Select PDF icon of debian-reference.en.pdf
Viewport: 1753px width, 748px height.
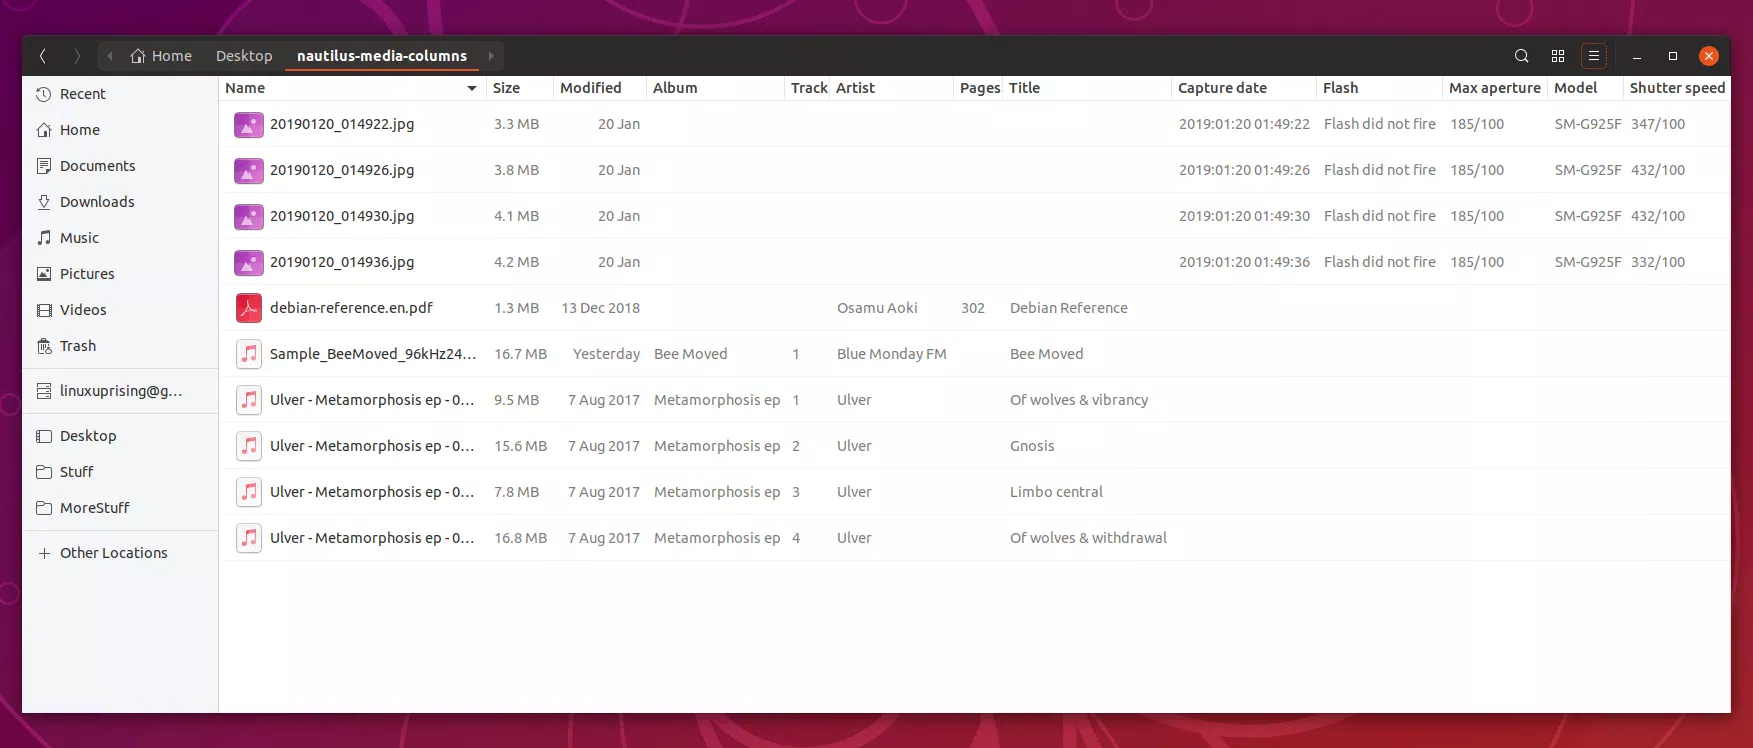coord(249,309)
